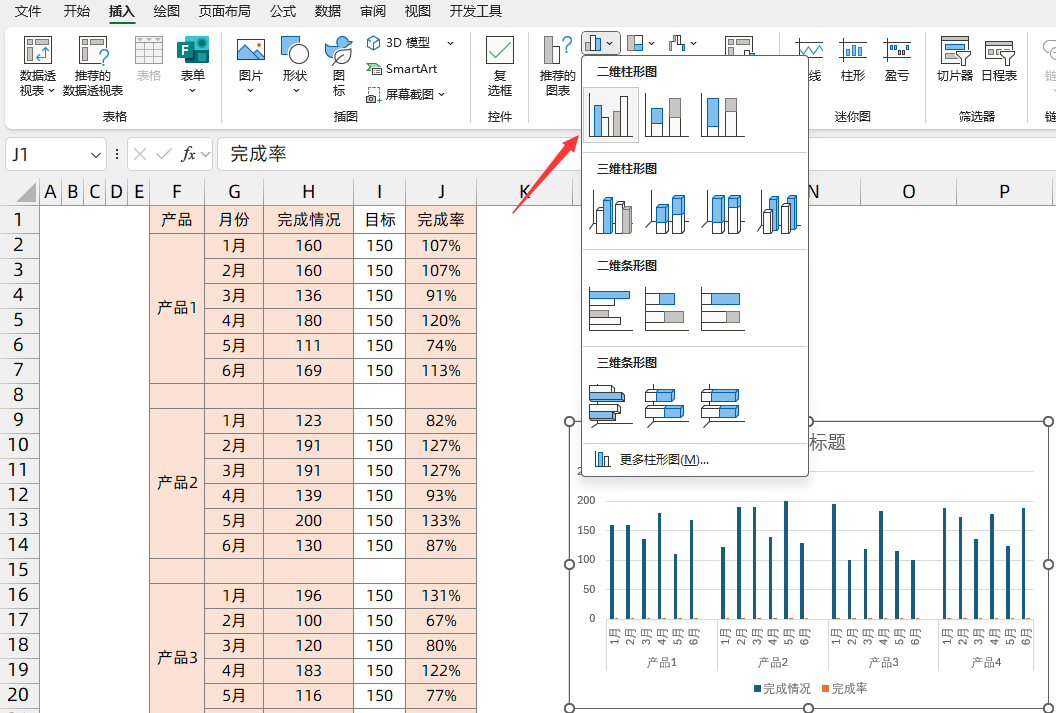
Task: Insert a 日程表 timeline
Action: 999,61
